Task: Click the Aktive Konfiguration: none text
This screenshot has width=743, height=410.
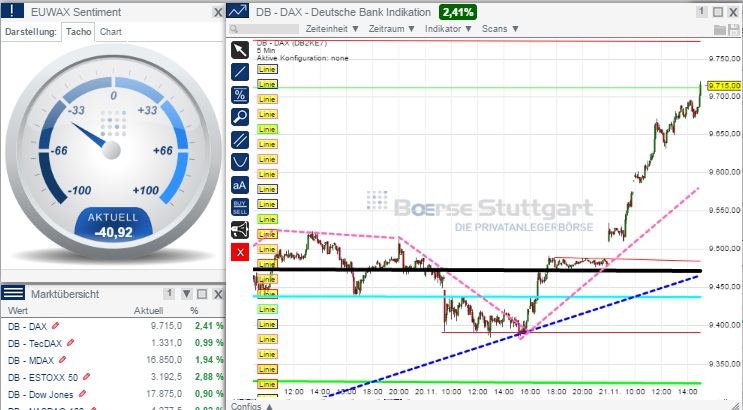Action: tap(302, 58)
